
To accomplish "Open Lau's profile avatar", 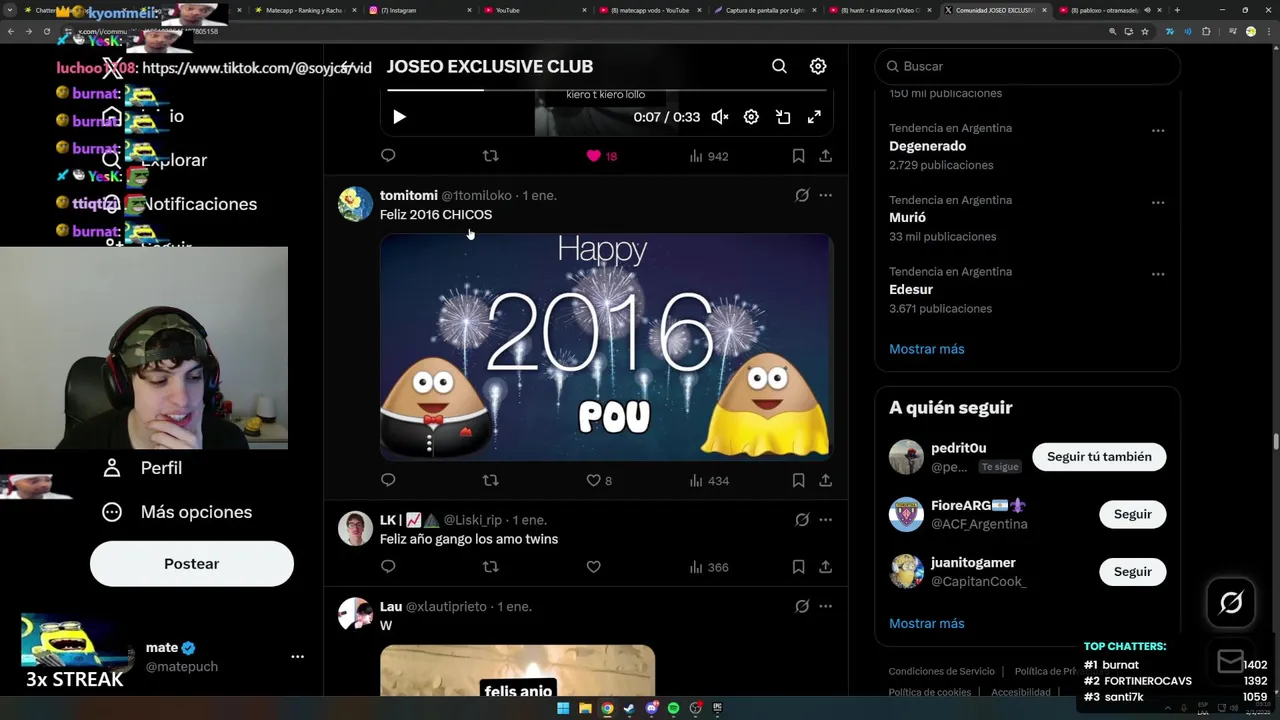I will point(355,614).
